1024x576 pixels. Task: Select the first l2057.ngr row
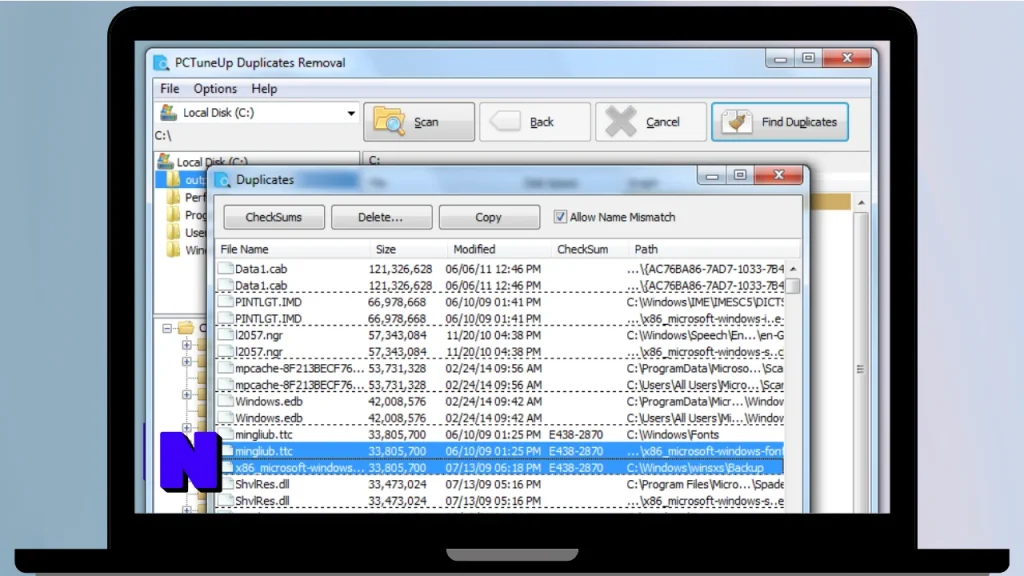tap(500, 335)
